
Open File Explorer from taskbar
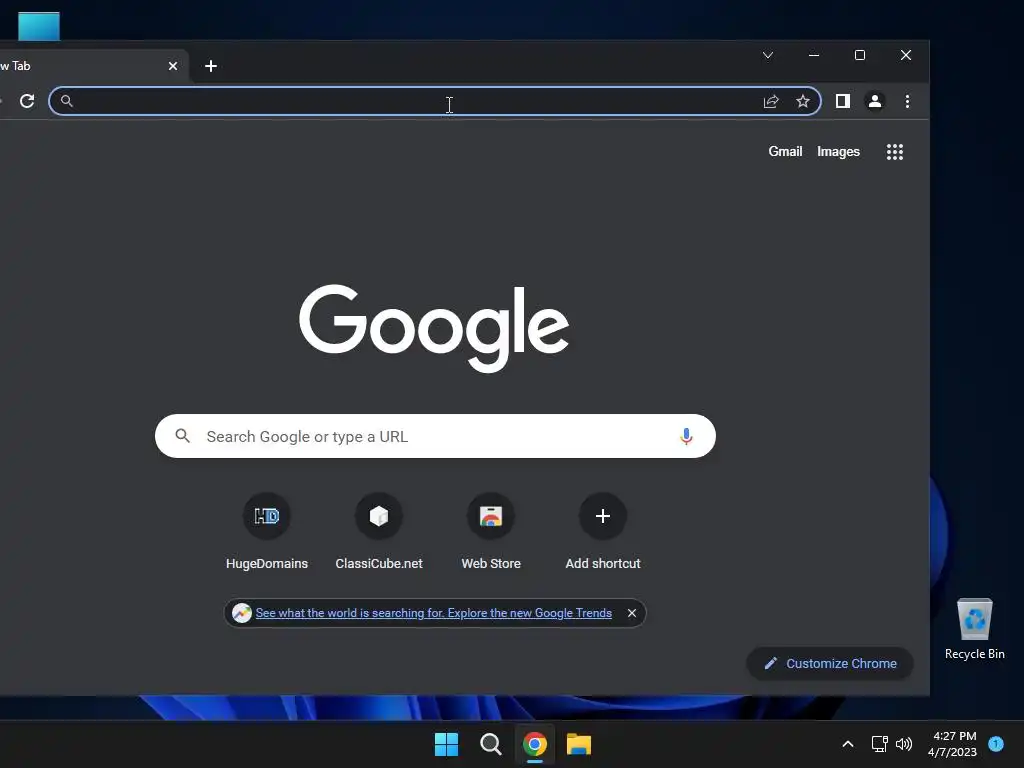579,744
